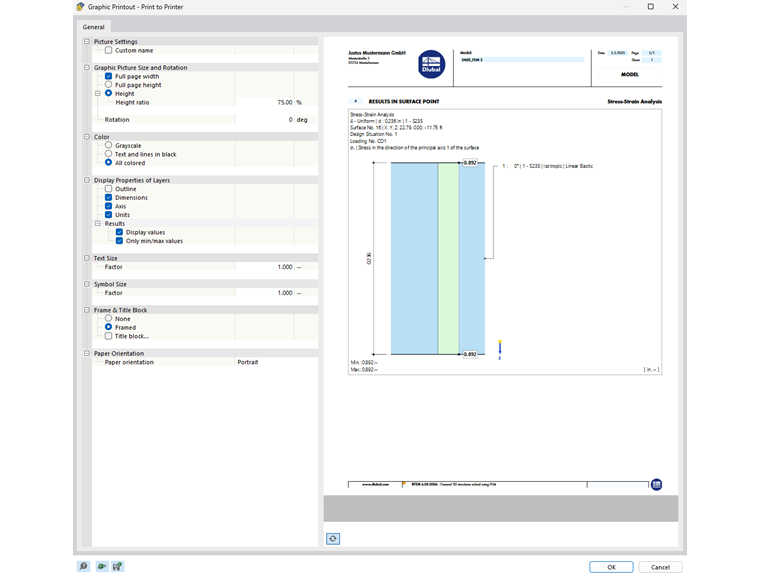Image resolution: width=760 pixels, height=577 pixels.
Task: Maximize the Graphic Printout window
Action: (x=650, y=7)
